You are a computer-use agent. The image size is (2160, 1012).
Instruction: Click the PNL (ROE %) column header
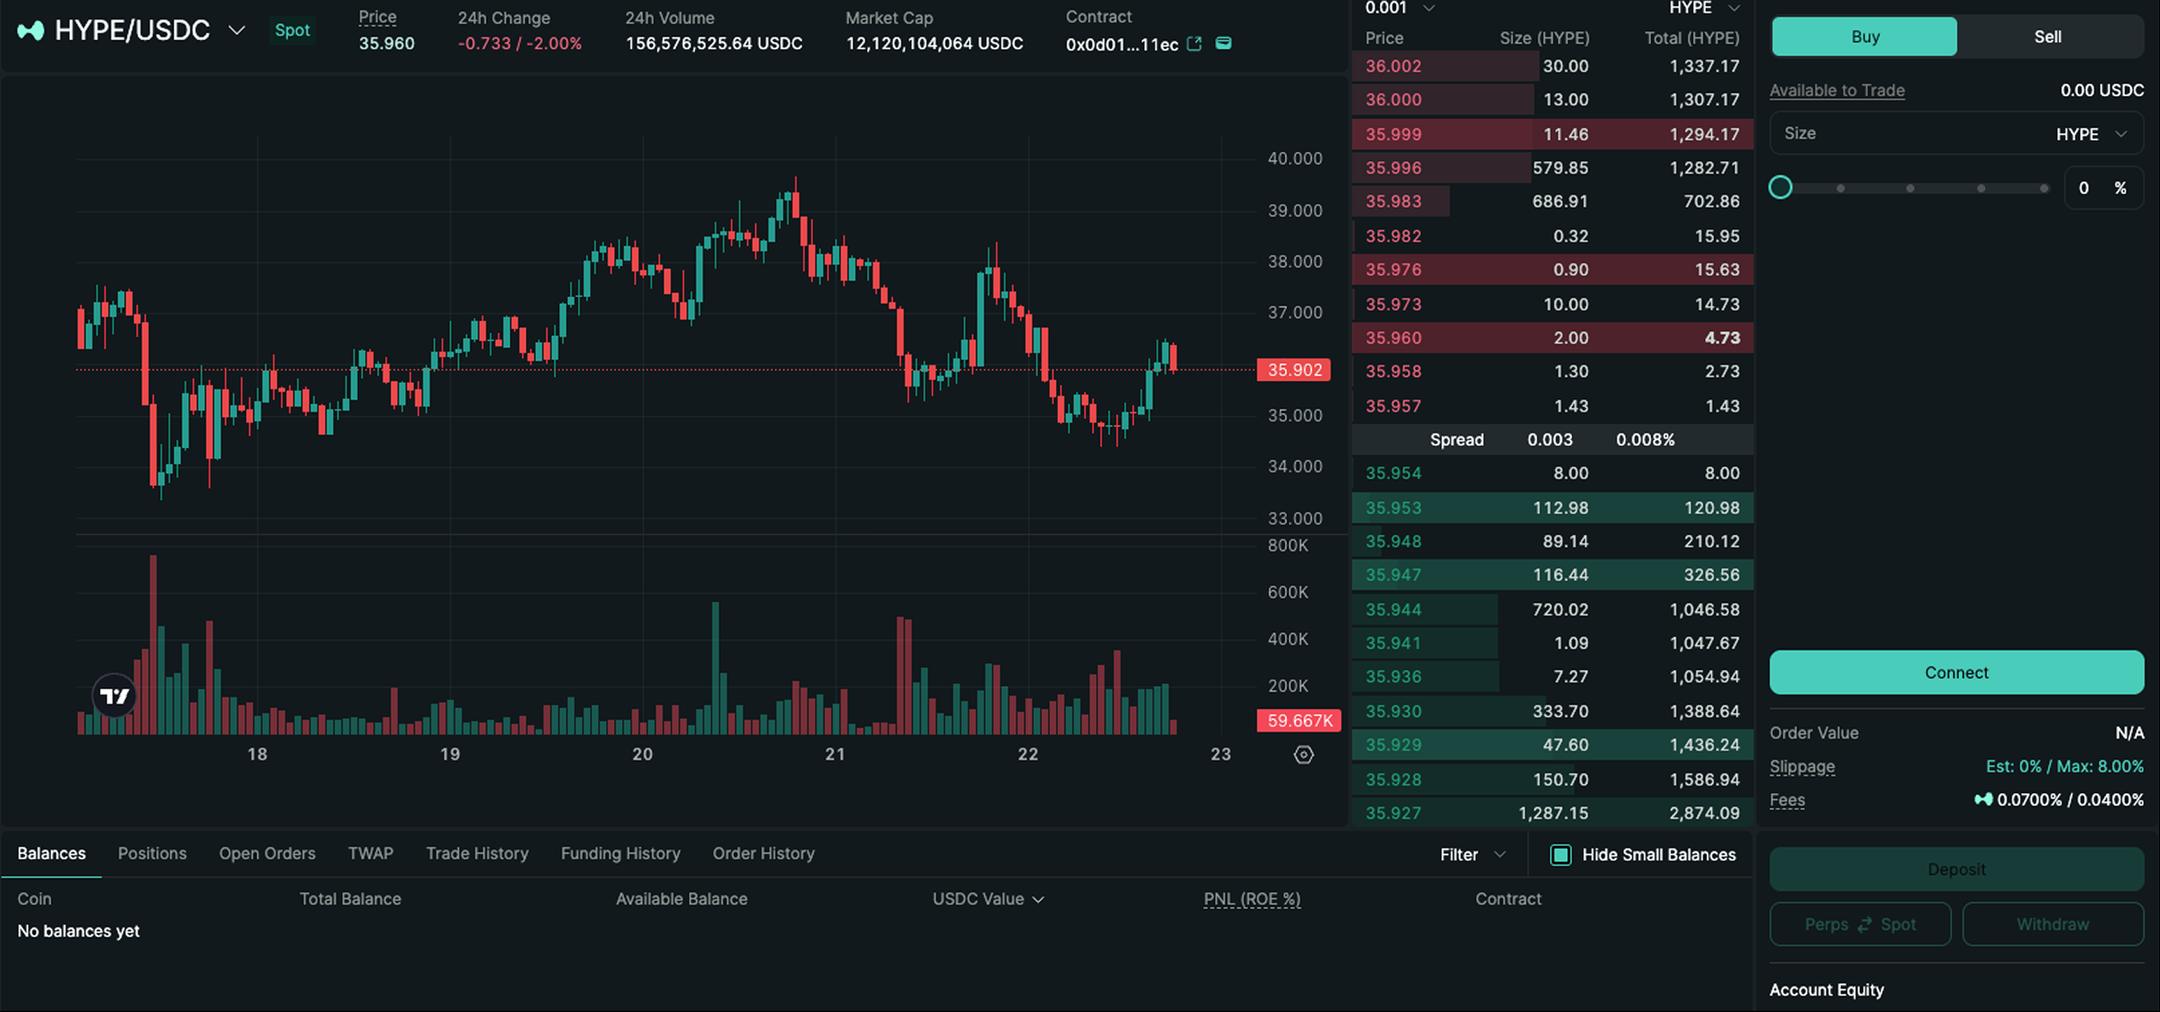(x=1252, y=899)
